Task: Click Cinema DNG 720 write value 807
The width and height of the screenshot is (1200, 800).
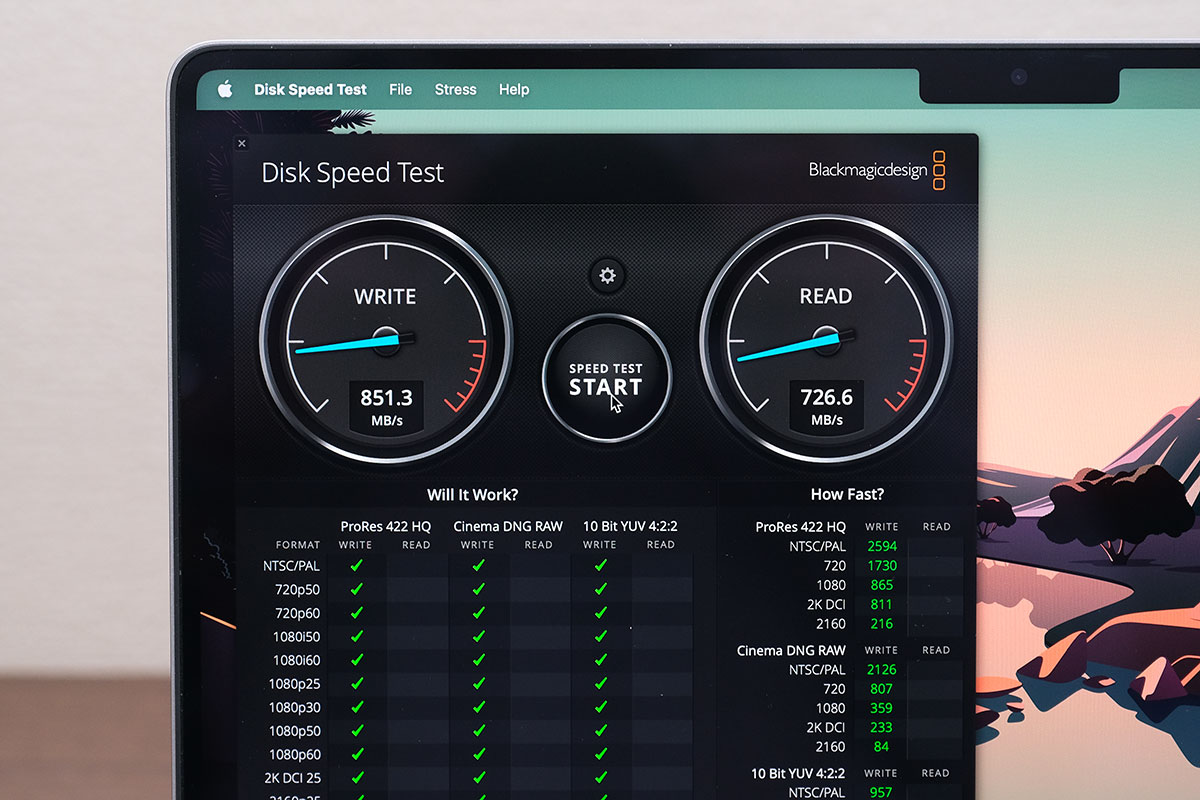Action: click(882, 688)
